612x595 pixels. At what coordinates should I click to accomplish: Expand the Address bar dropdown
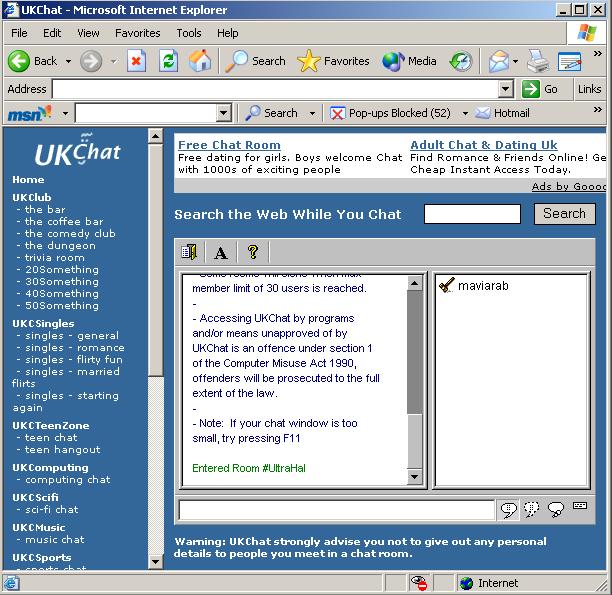pyautogui.click(x=505, y=89)
